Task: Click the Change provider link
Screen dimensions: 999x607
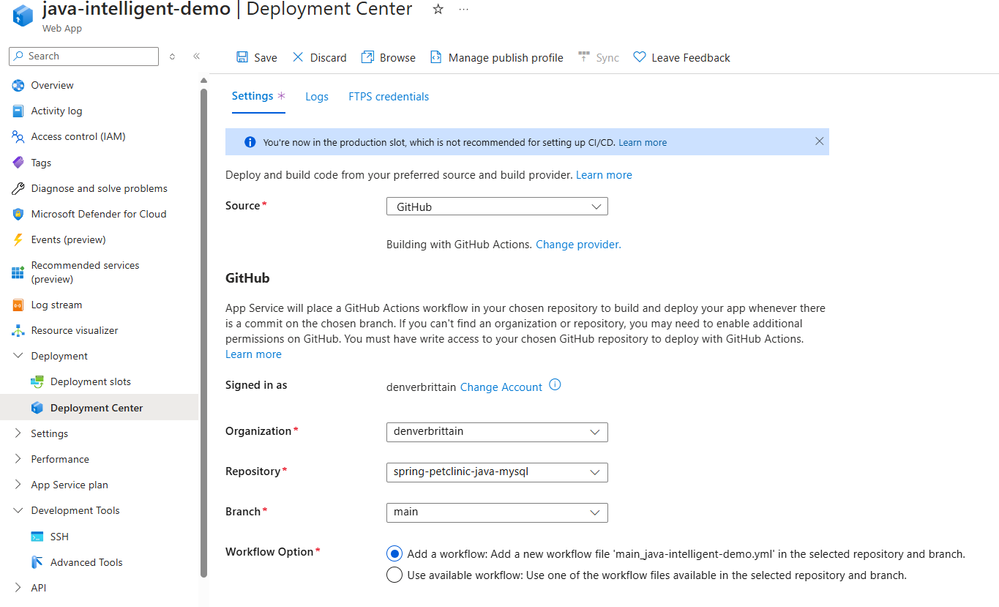Action: [579, 245]
